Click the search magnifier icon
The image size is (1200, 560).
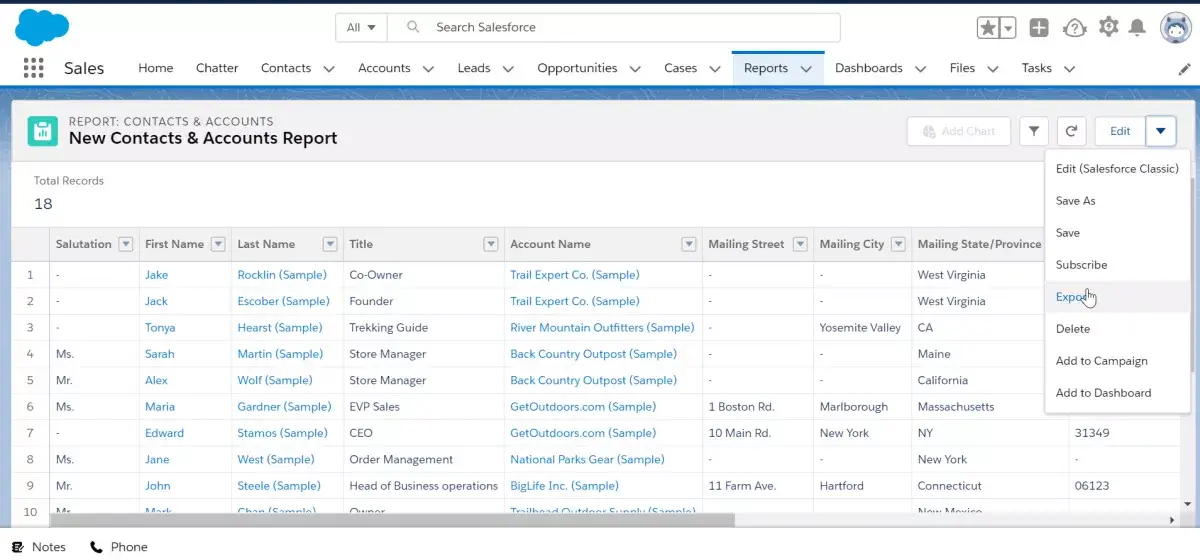coord(413,28)
